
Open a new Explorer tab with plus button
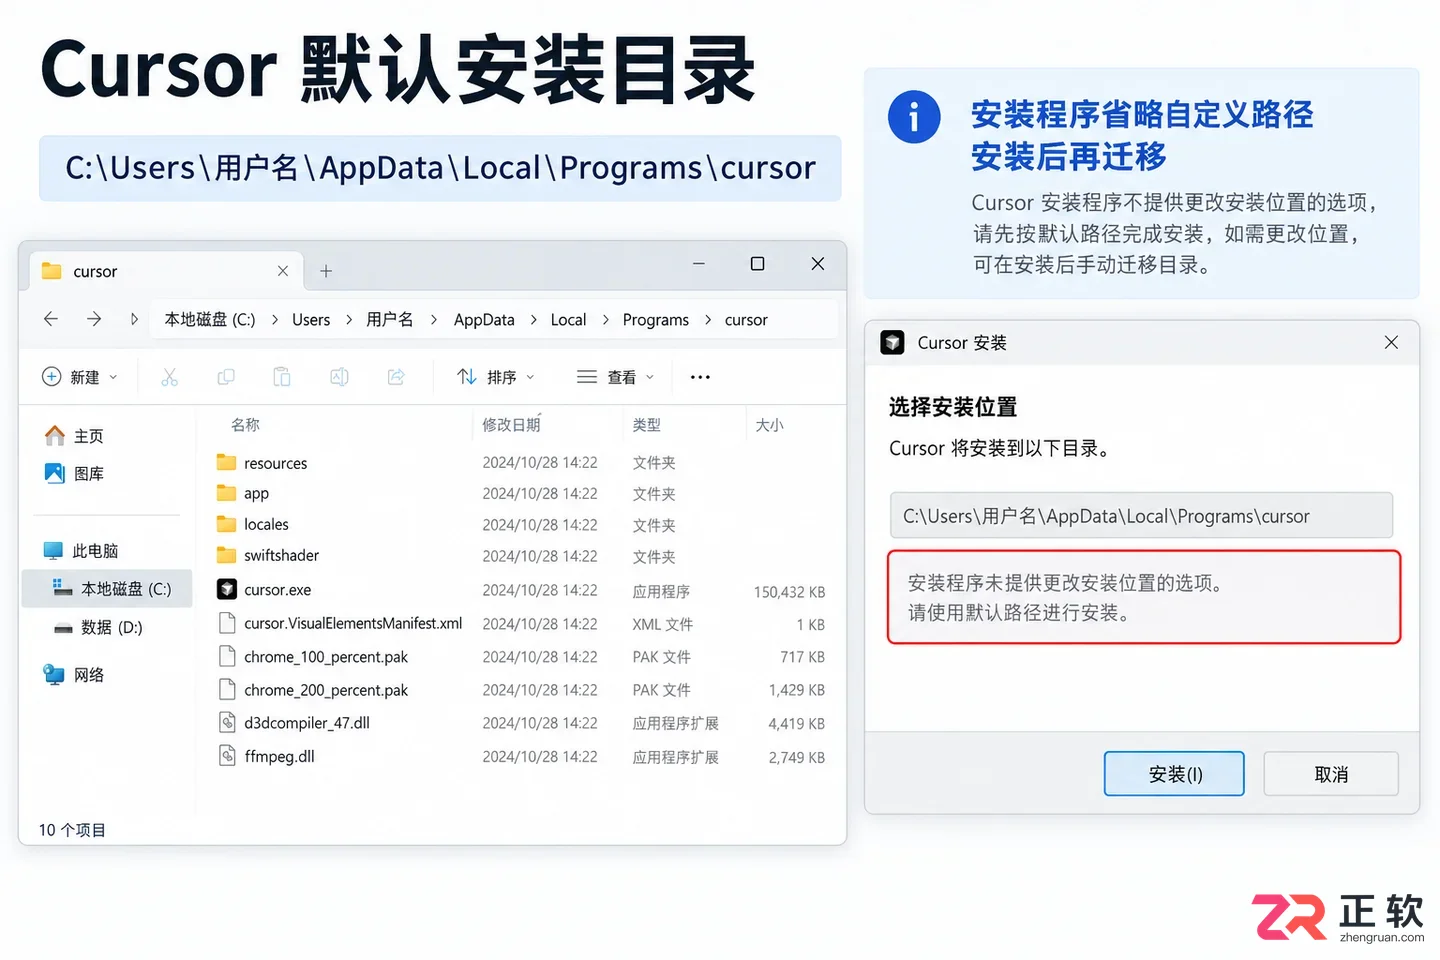(x=326, y=271)
